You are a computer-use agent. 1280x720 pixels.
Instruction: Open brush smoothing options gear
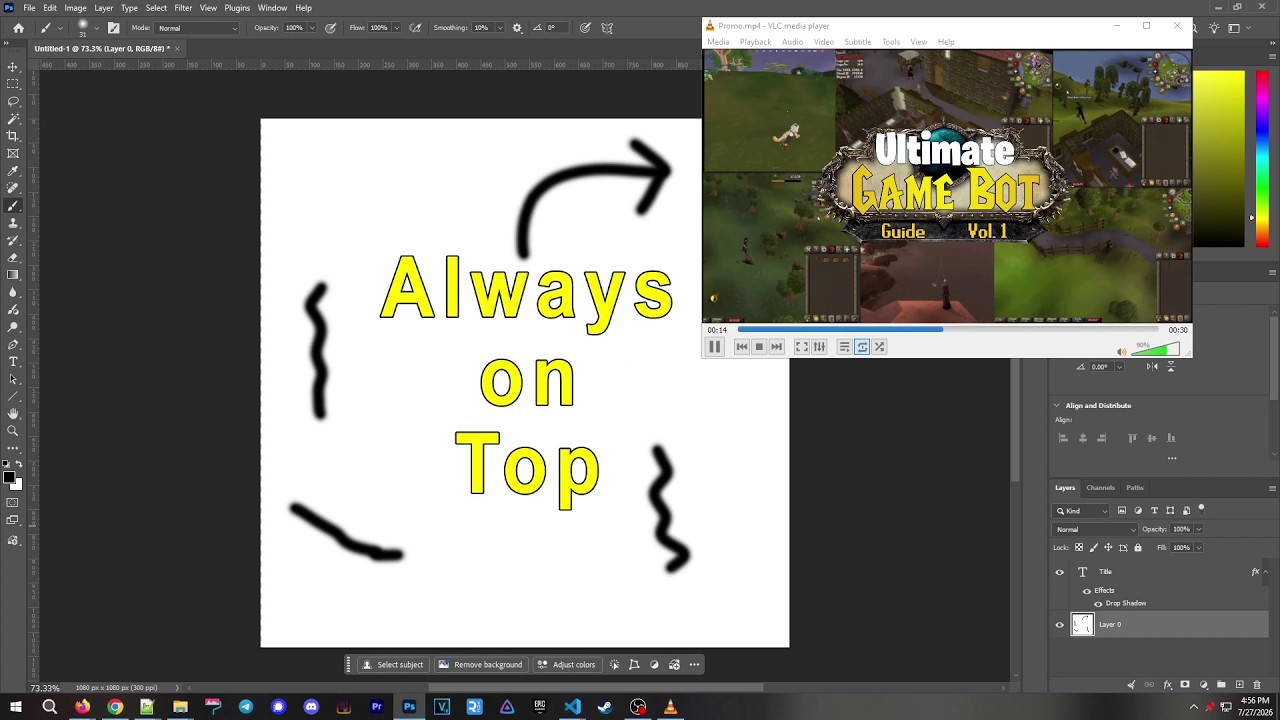(x=517, y=28)
